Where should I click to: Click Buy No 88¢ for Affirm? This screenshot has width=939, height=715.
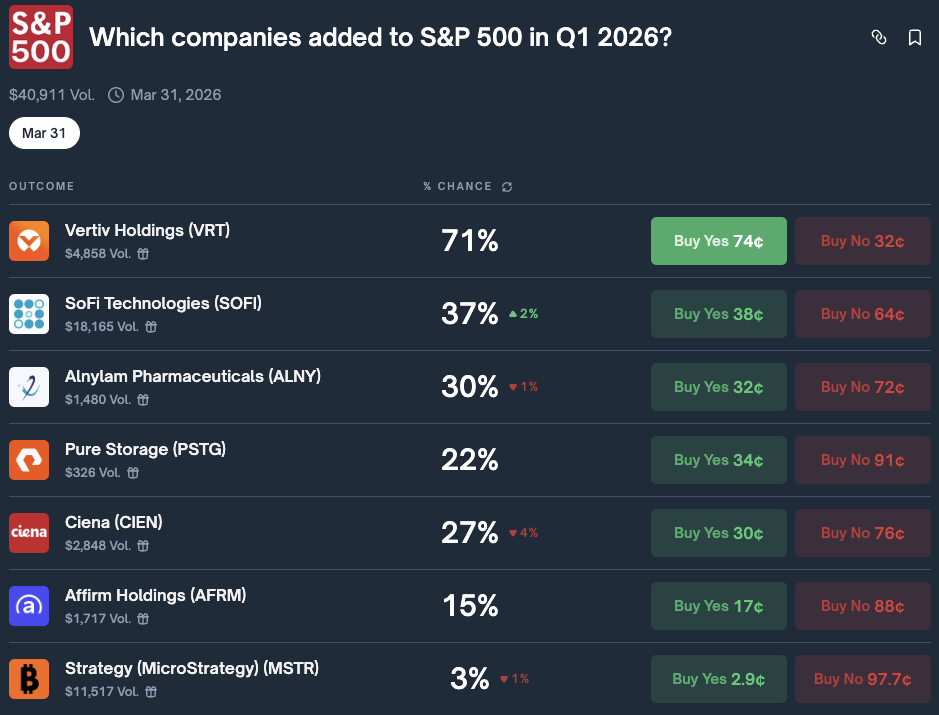pos(862,606)
